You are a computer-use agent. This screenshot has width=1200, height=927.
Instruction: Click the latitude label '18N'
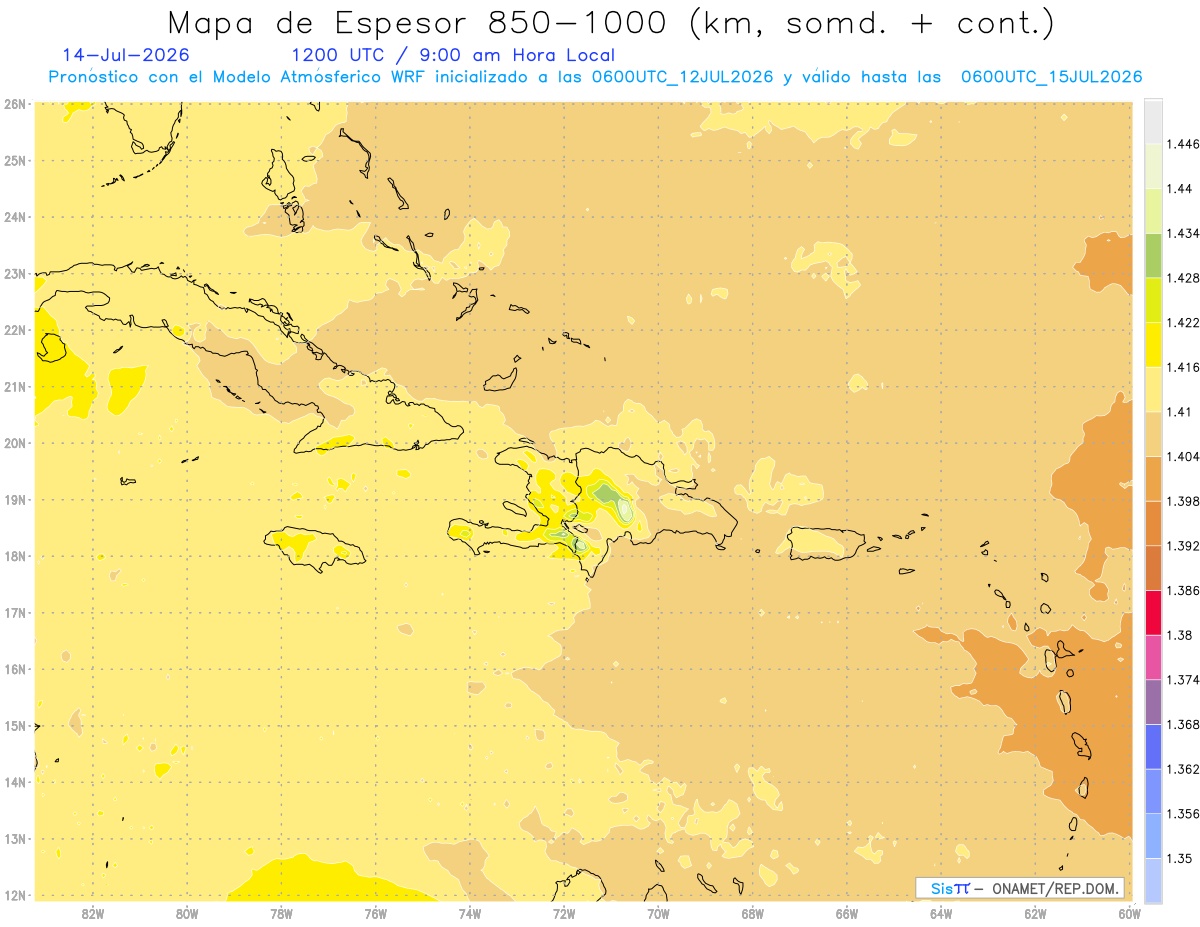tap(14, 556)
